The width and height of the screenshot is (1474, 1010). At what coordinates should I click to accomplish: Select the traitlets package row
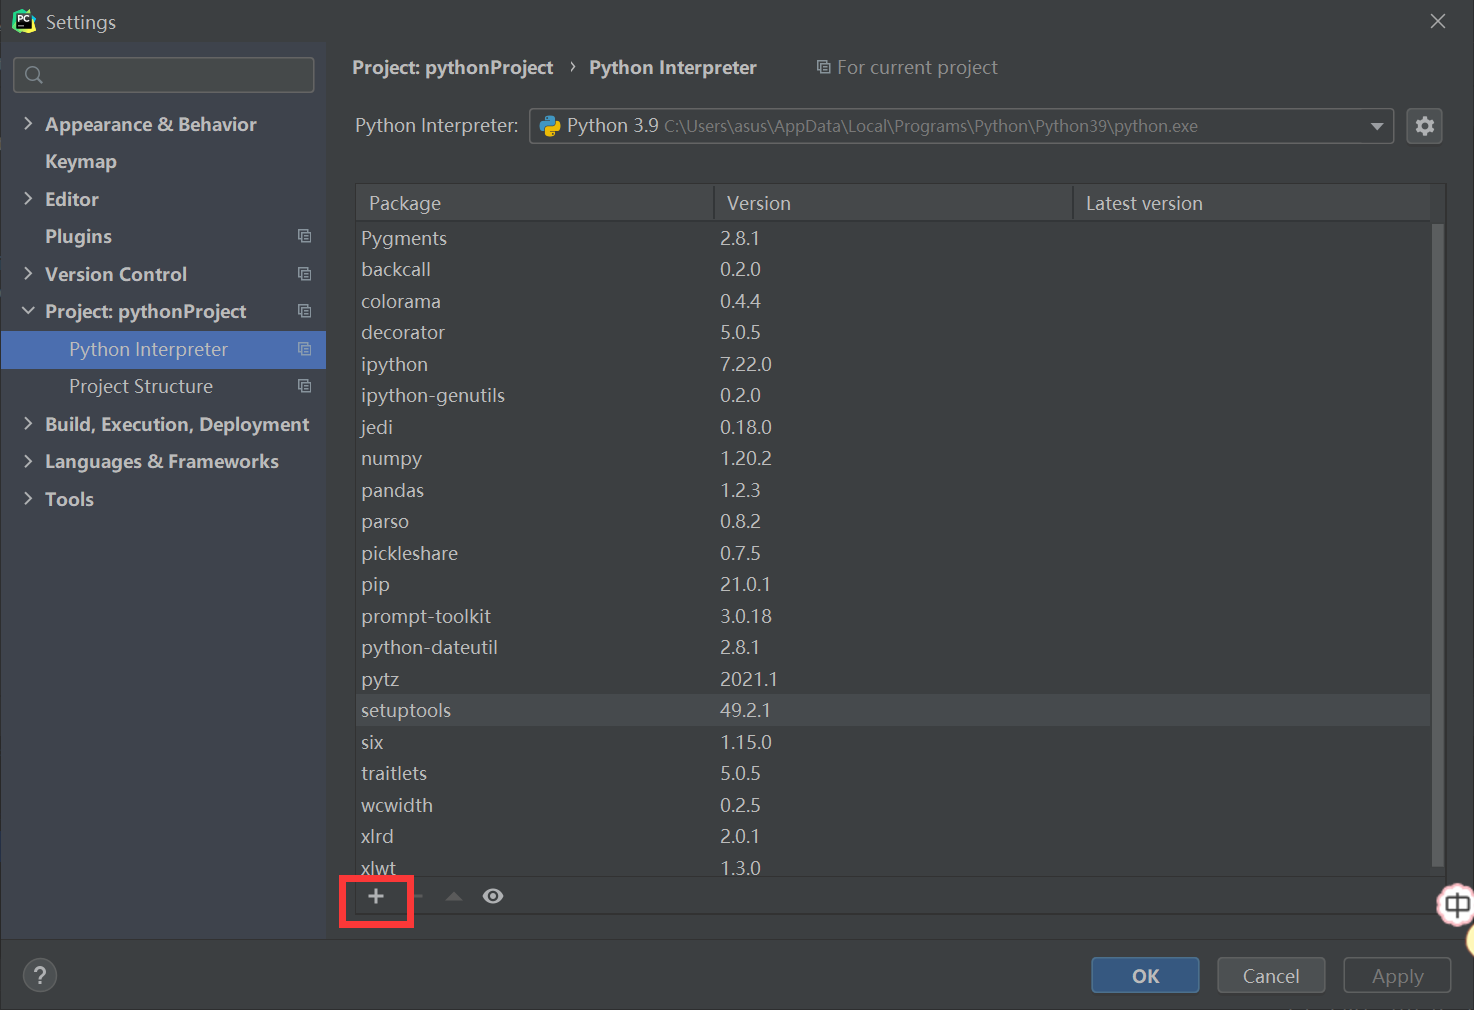893,773
